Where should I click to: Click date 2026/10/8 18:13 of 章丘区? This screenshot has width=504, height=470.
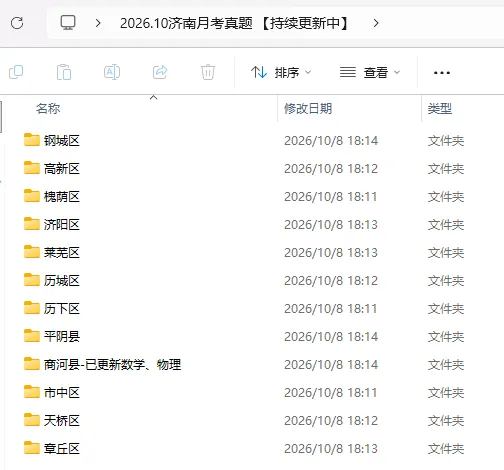(331, 449)
